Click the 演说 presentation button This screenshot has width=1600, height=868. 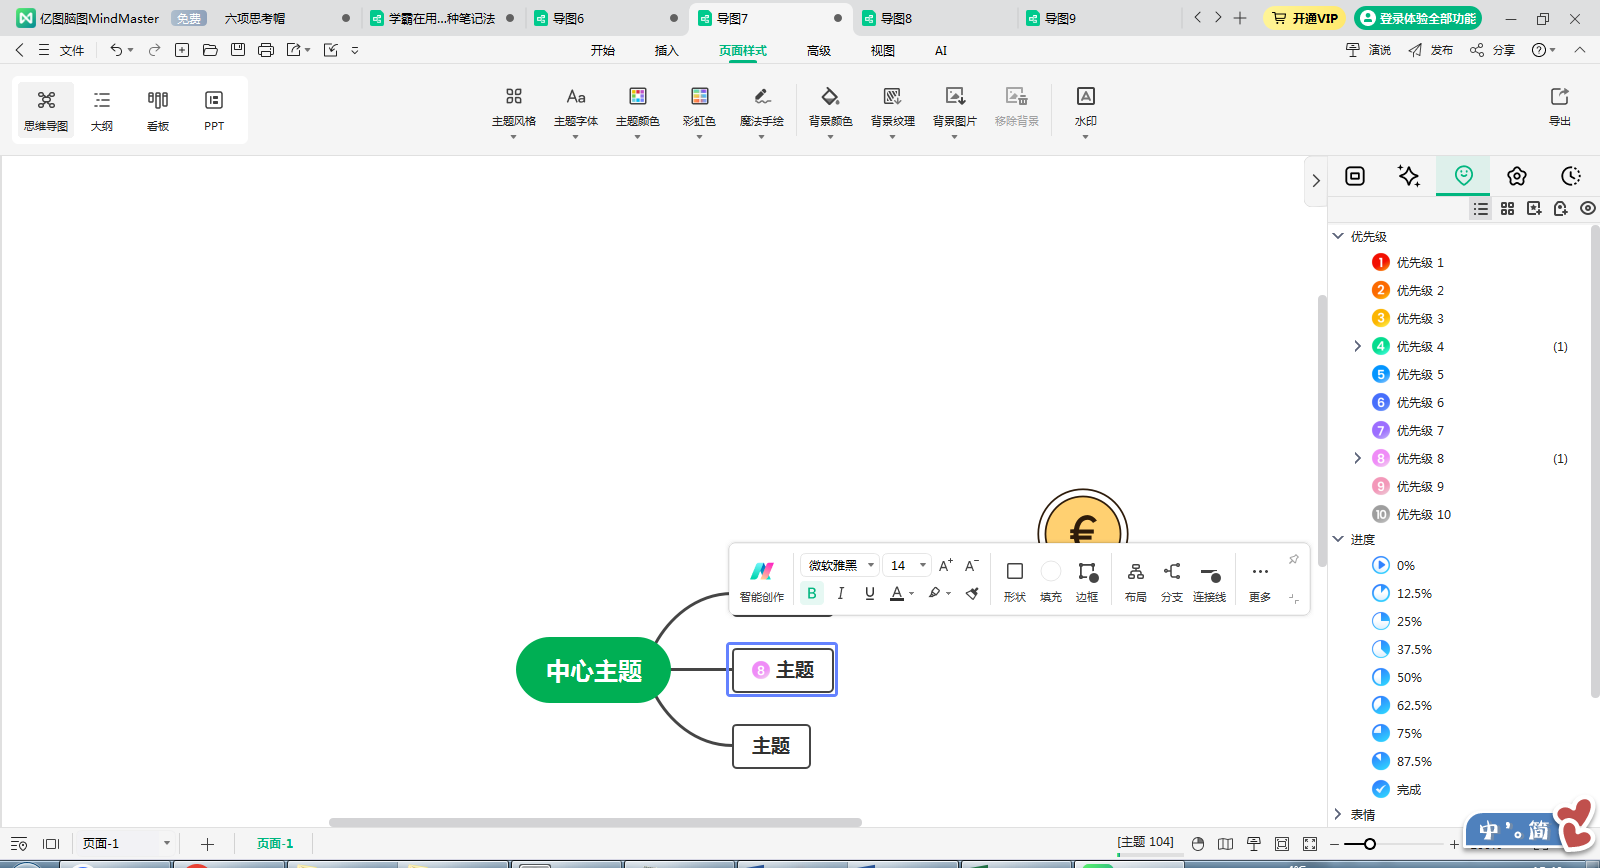click(1368, 50)
